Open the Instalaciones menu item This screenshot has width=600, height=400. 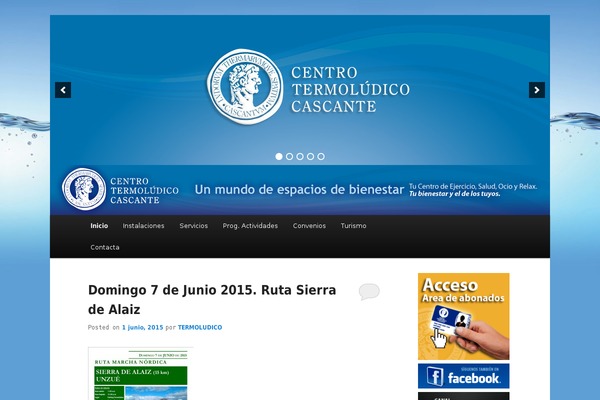coord(143,226)
